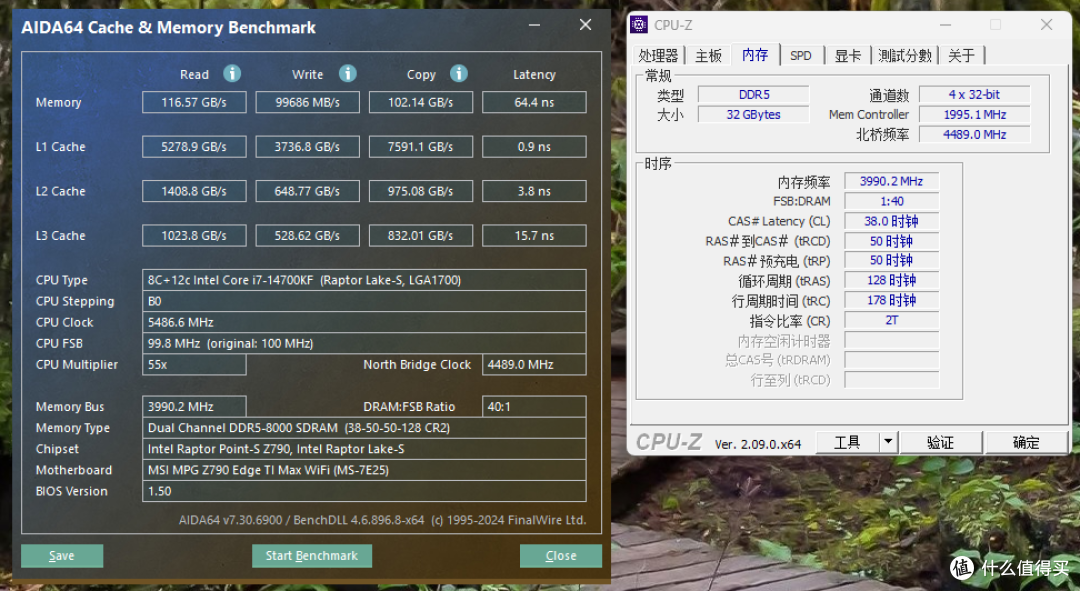Click the L1 Cache Copy value 7591.1 GB/s
This screenshot has height=591, width=1080.
(421, 147)
